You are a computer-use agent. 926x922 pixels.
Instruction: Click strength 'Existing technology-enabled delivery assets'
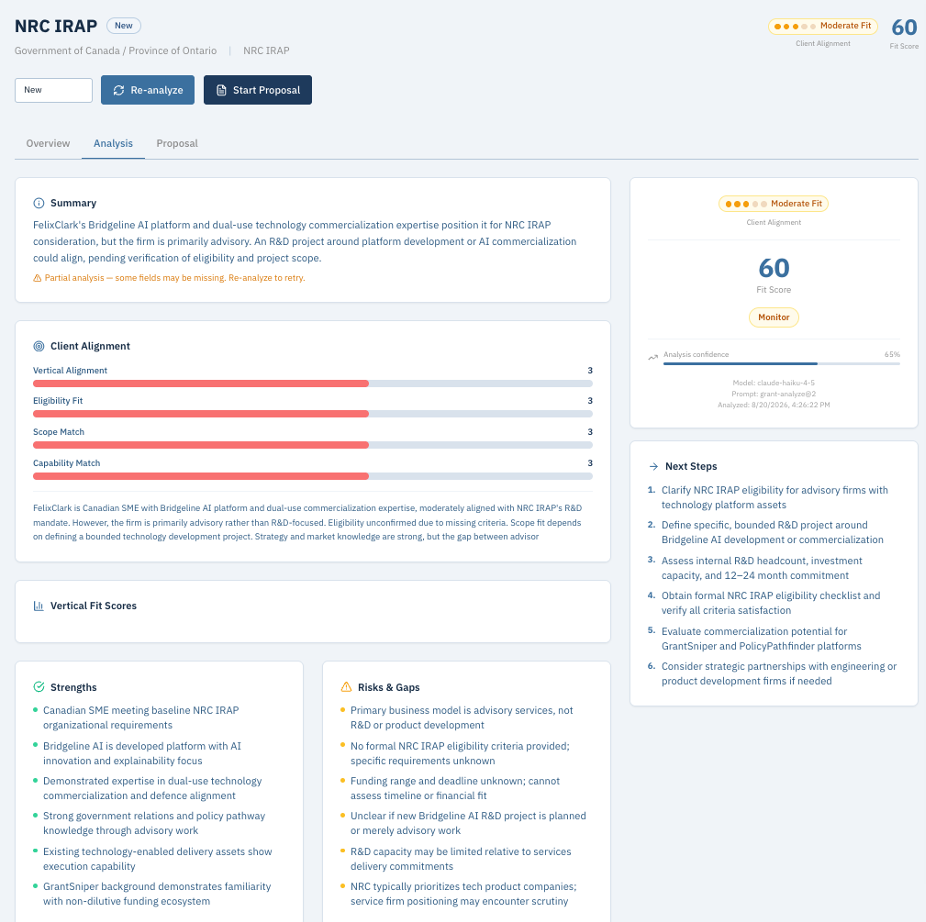[158, 859]
